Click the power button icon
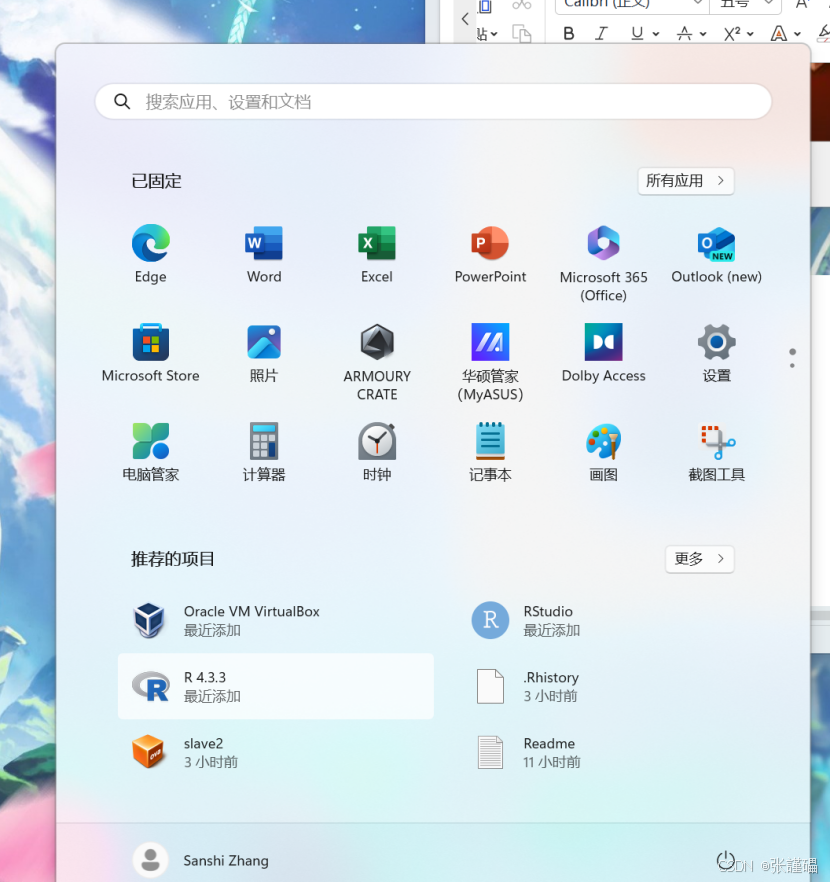 point(725,860)
